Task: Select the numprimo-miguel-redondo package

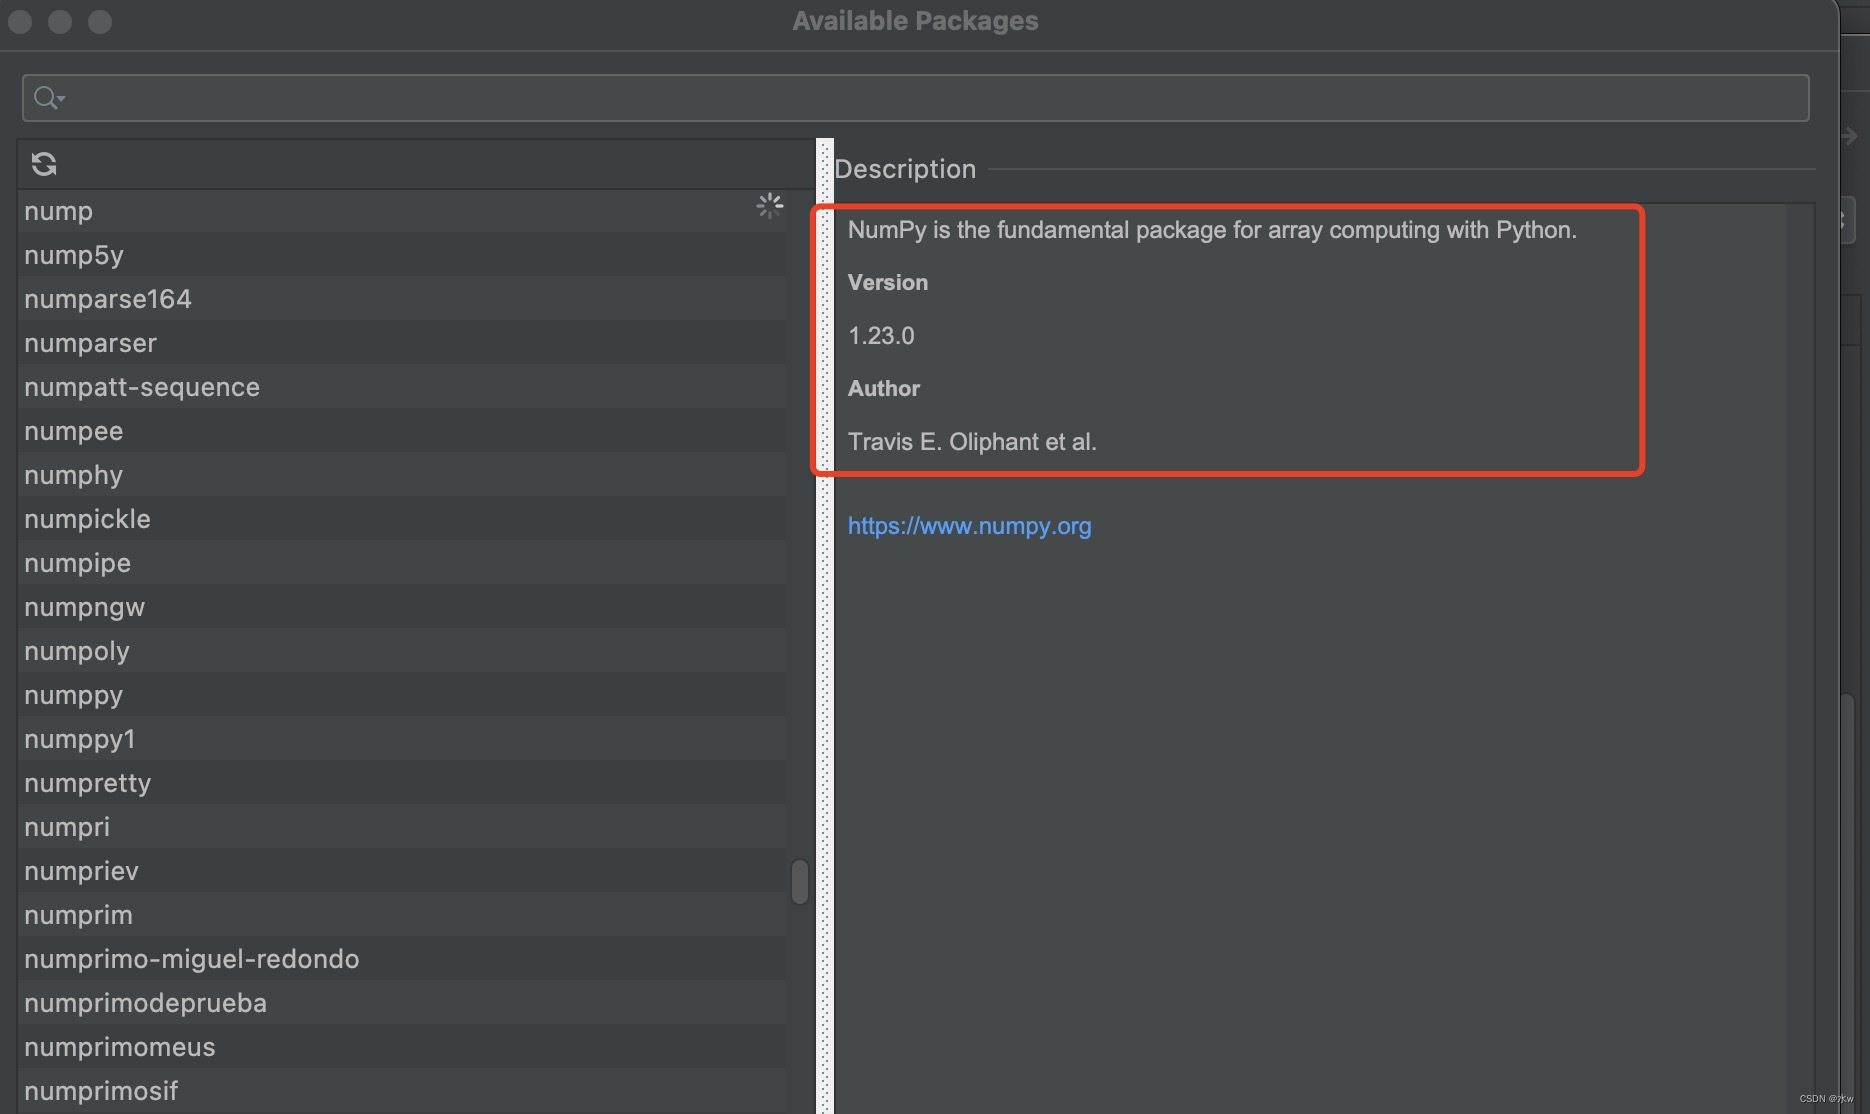Action: 402,959
